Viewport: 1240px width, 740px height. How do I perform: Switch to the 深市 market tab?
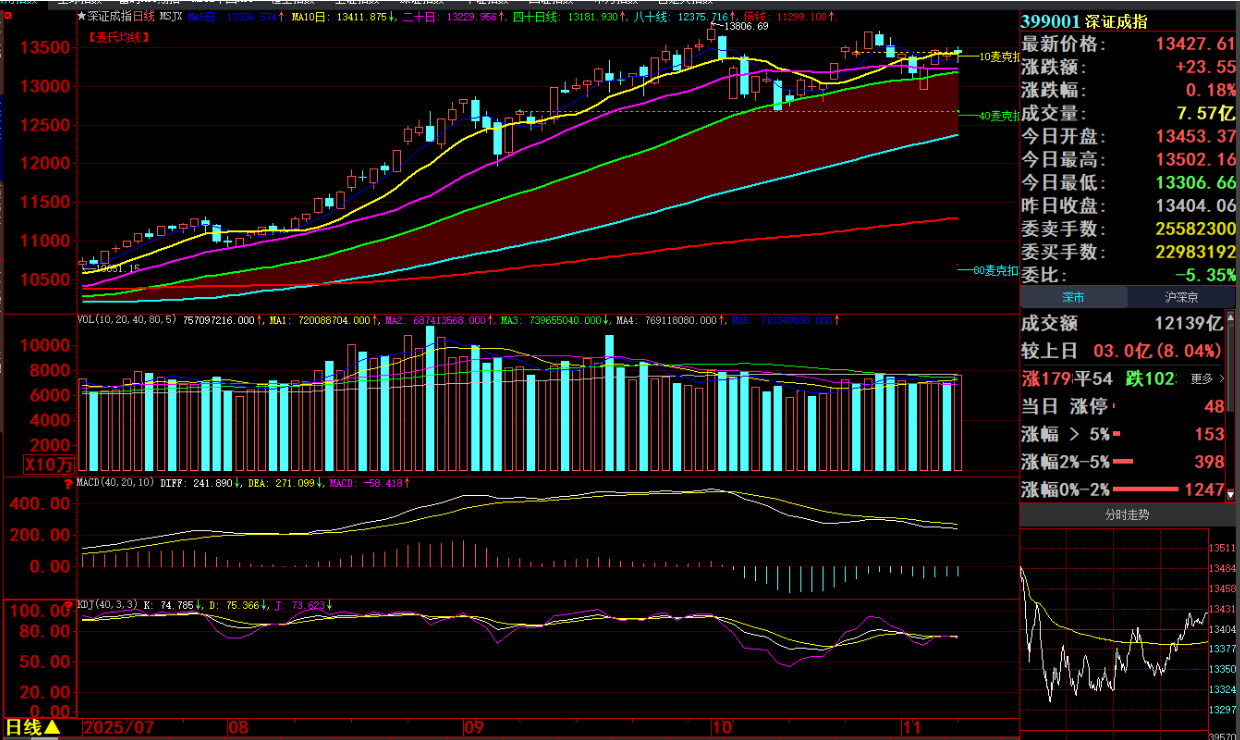tap(1073, 297)
